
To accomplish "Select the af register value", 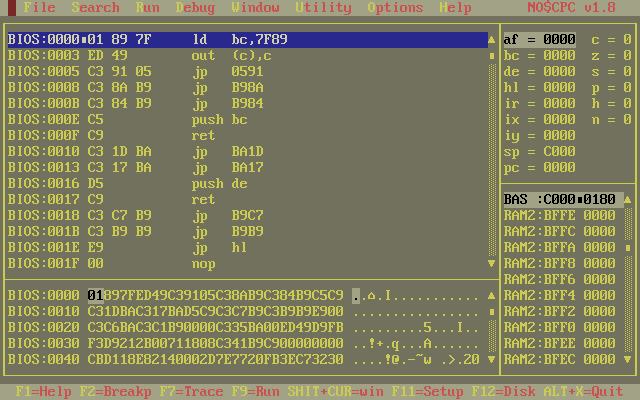I will [559, 40].
